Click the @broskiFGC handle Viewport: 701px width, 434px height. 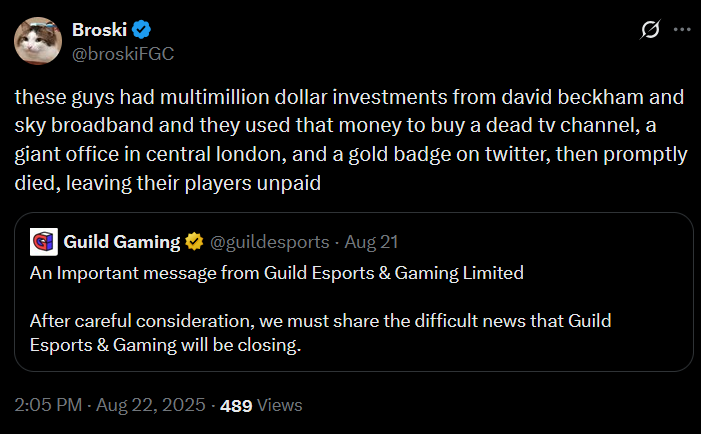(120, 53)
